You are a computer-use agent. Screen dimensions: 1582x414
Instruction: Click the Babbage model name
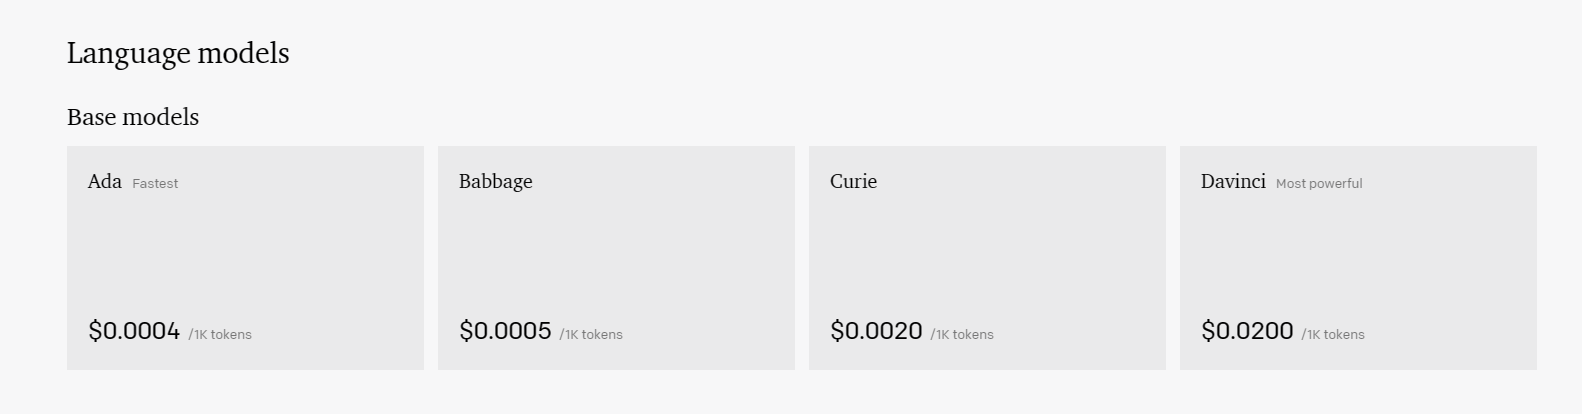click(496, 182)
